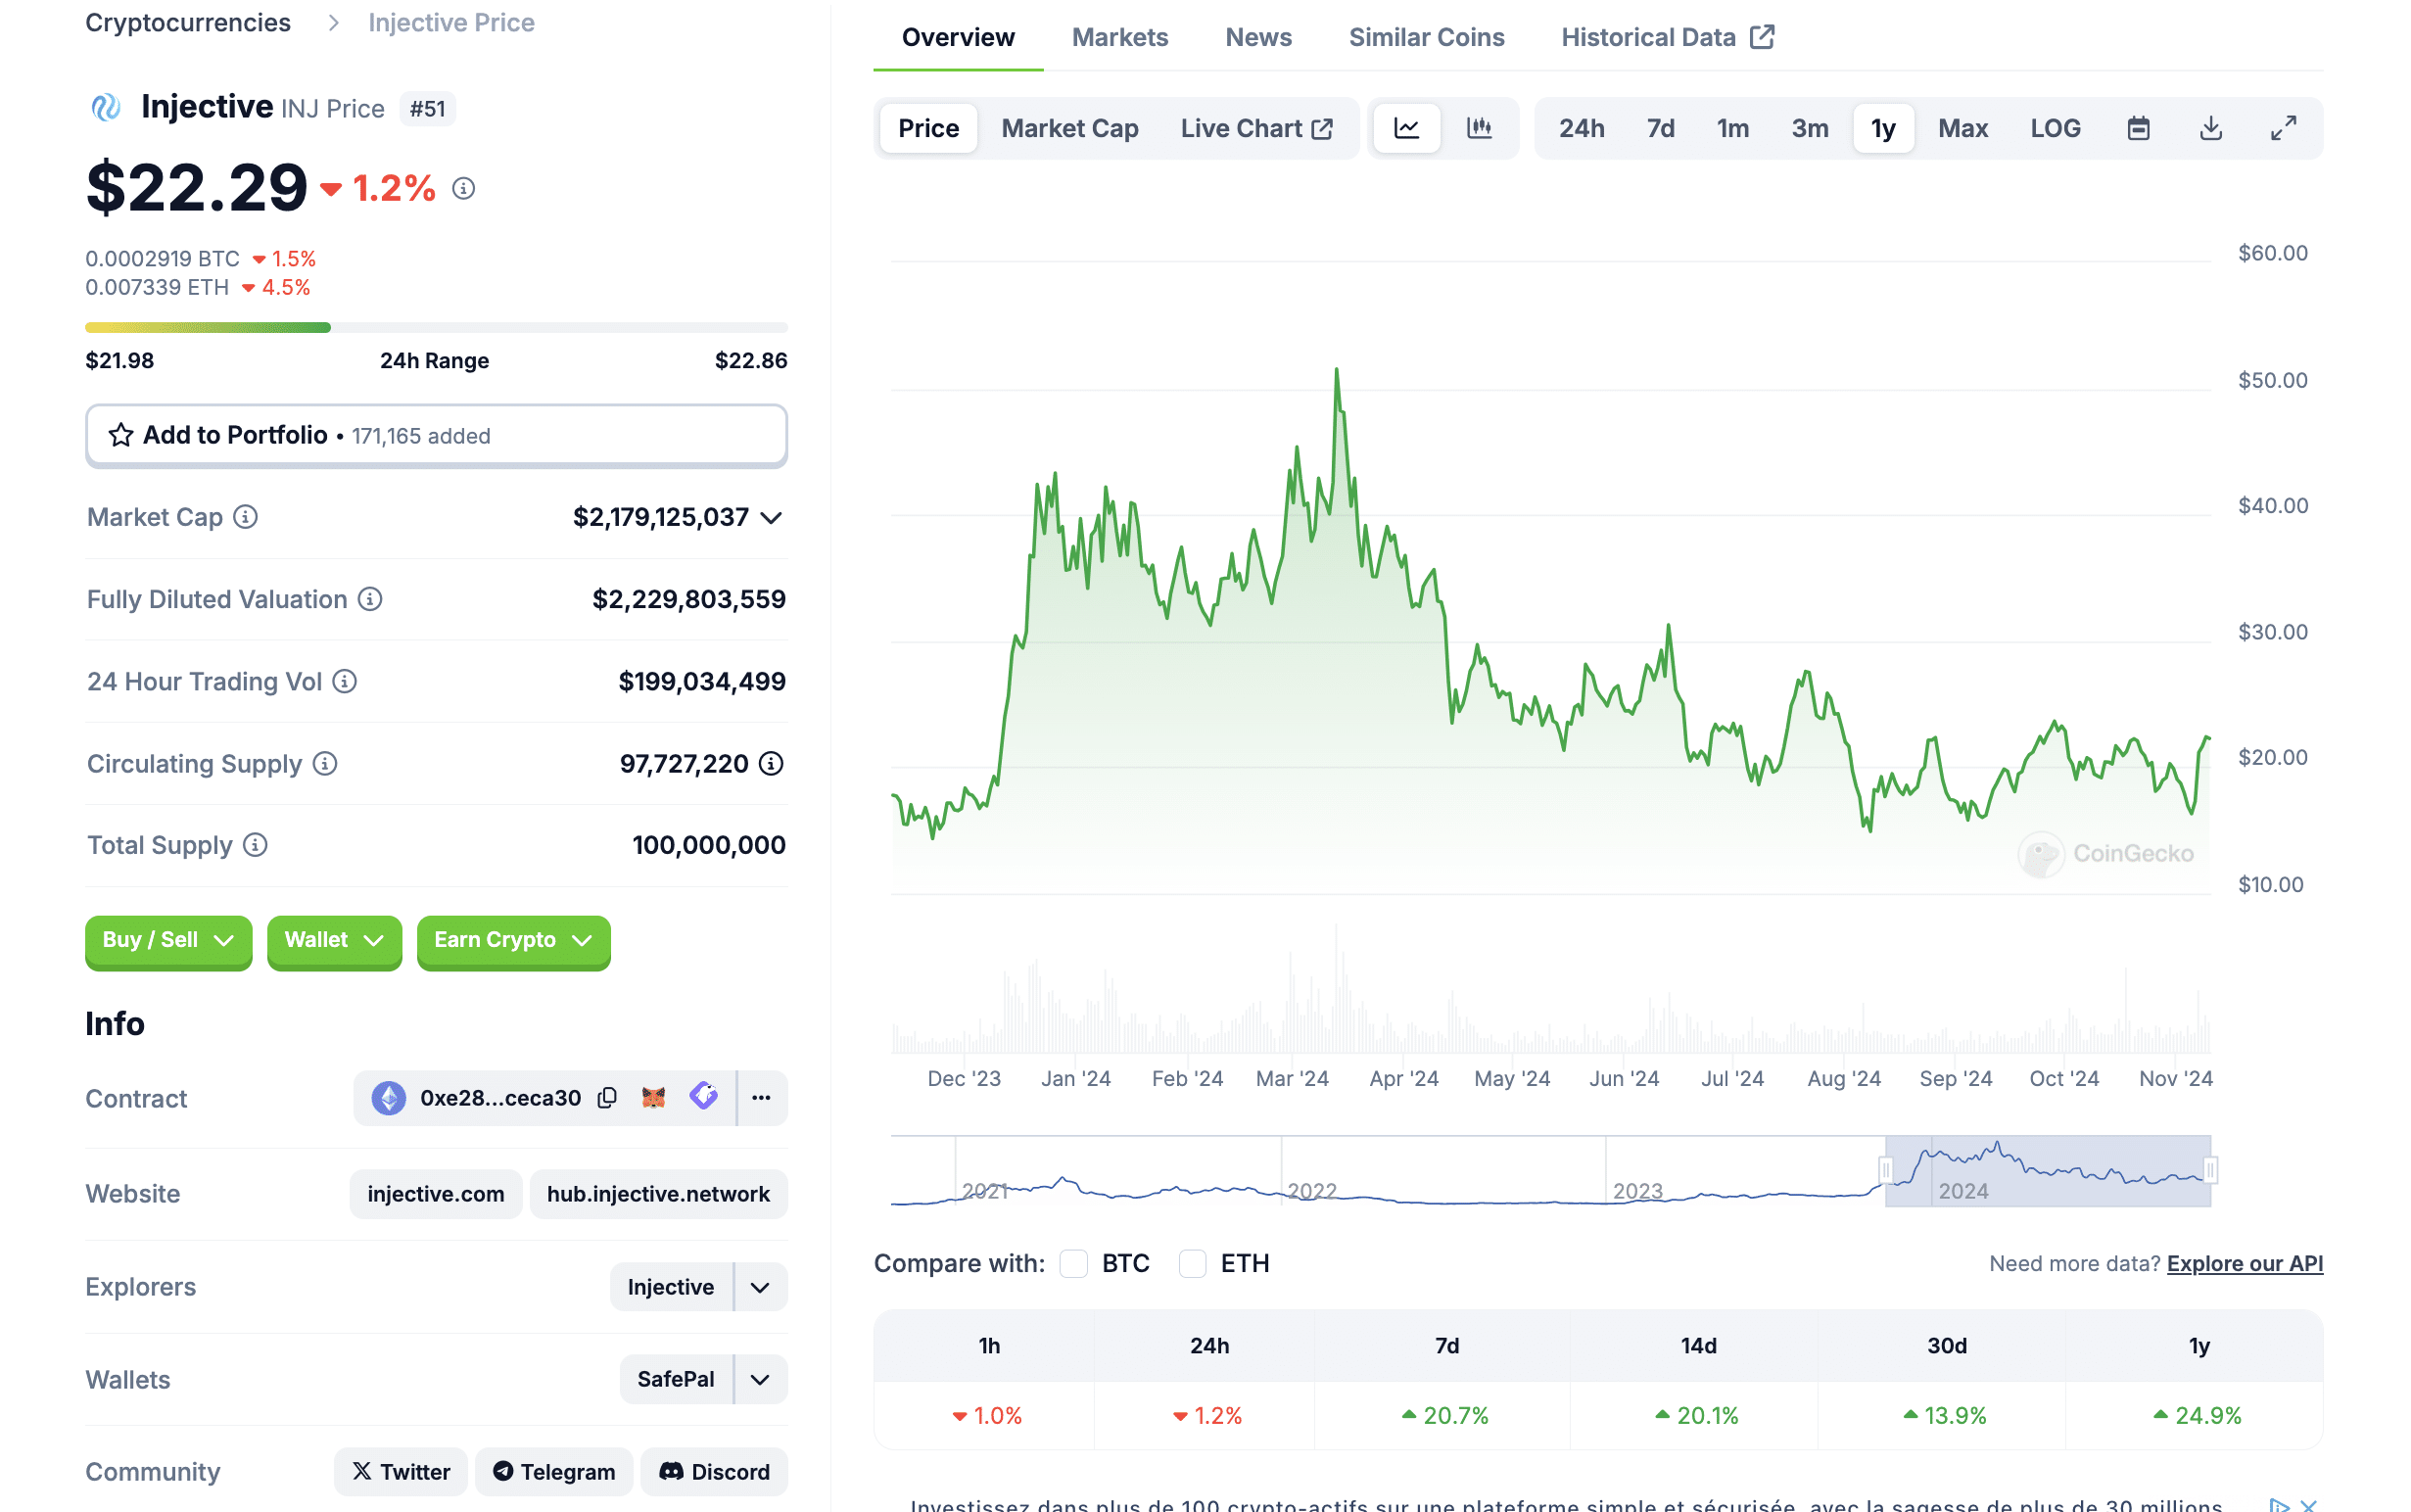This screenshot has width=2411, height=1512.
Task: Open Historical Data external link icon
Action: 1762,37
